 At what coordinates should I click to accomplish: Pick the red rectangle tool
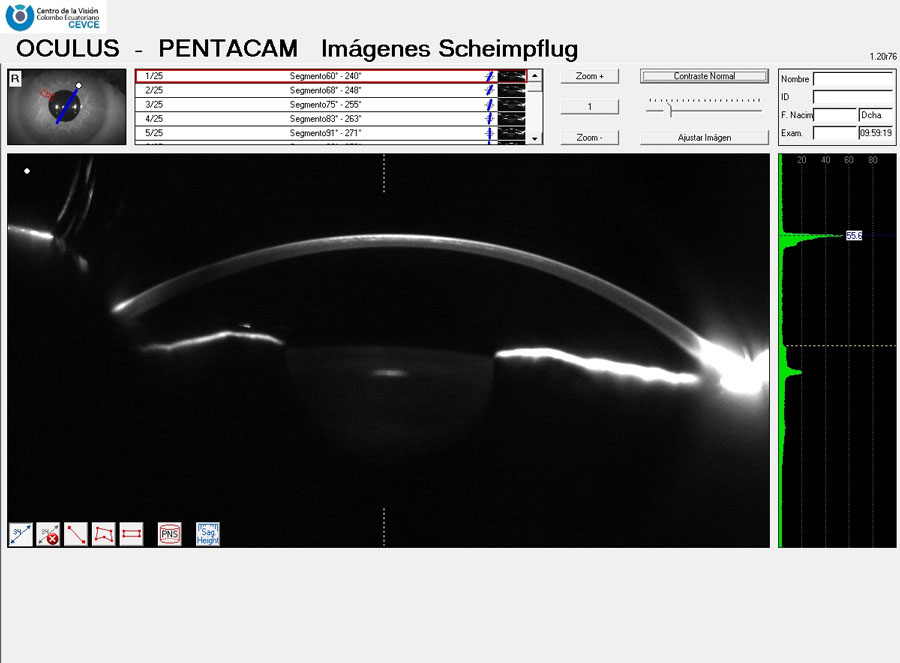(131, 534)
